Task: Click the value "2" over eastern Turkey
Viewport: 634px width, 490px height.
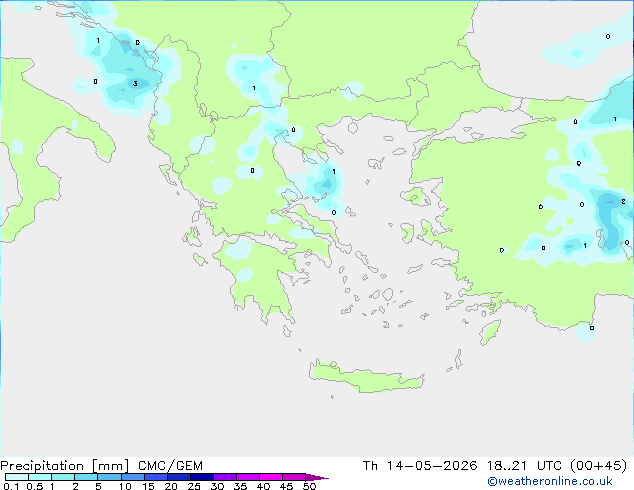Action: pos(623,201)
